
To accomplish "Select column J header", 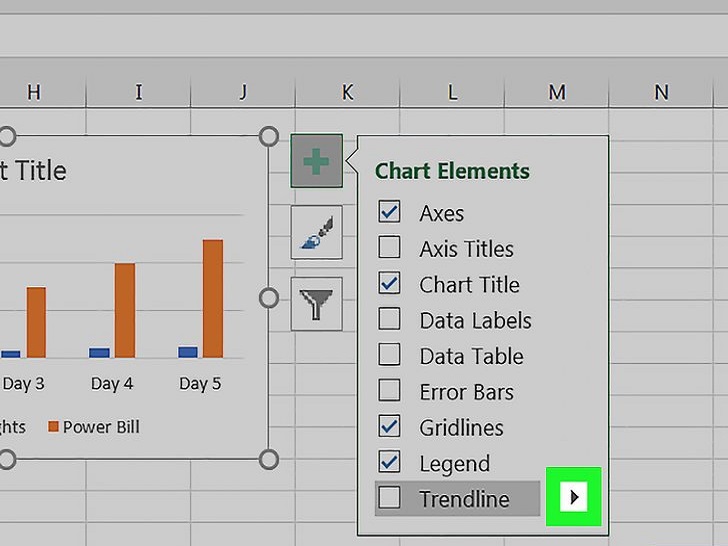I will point(243,92).
